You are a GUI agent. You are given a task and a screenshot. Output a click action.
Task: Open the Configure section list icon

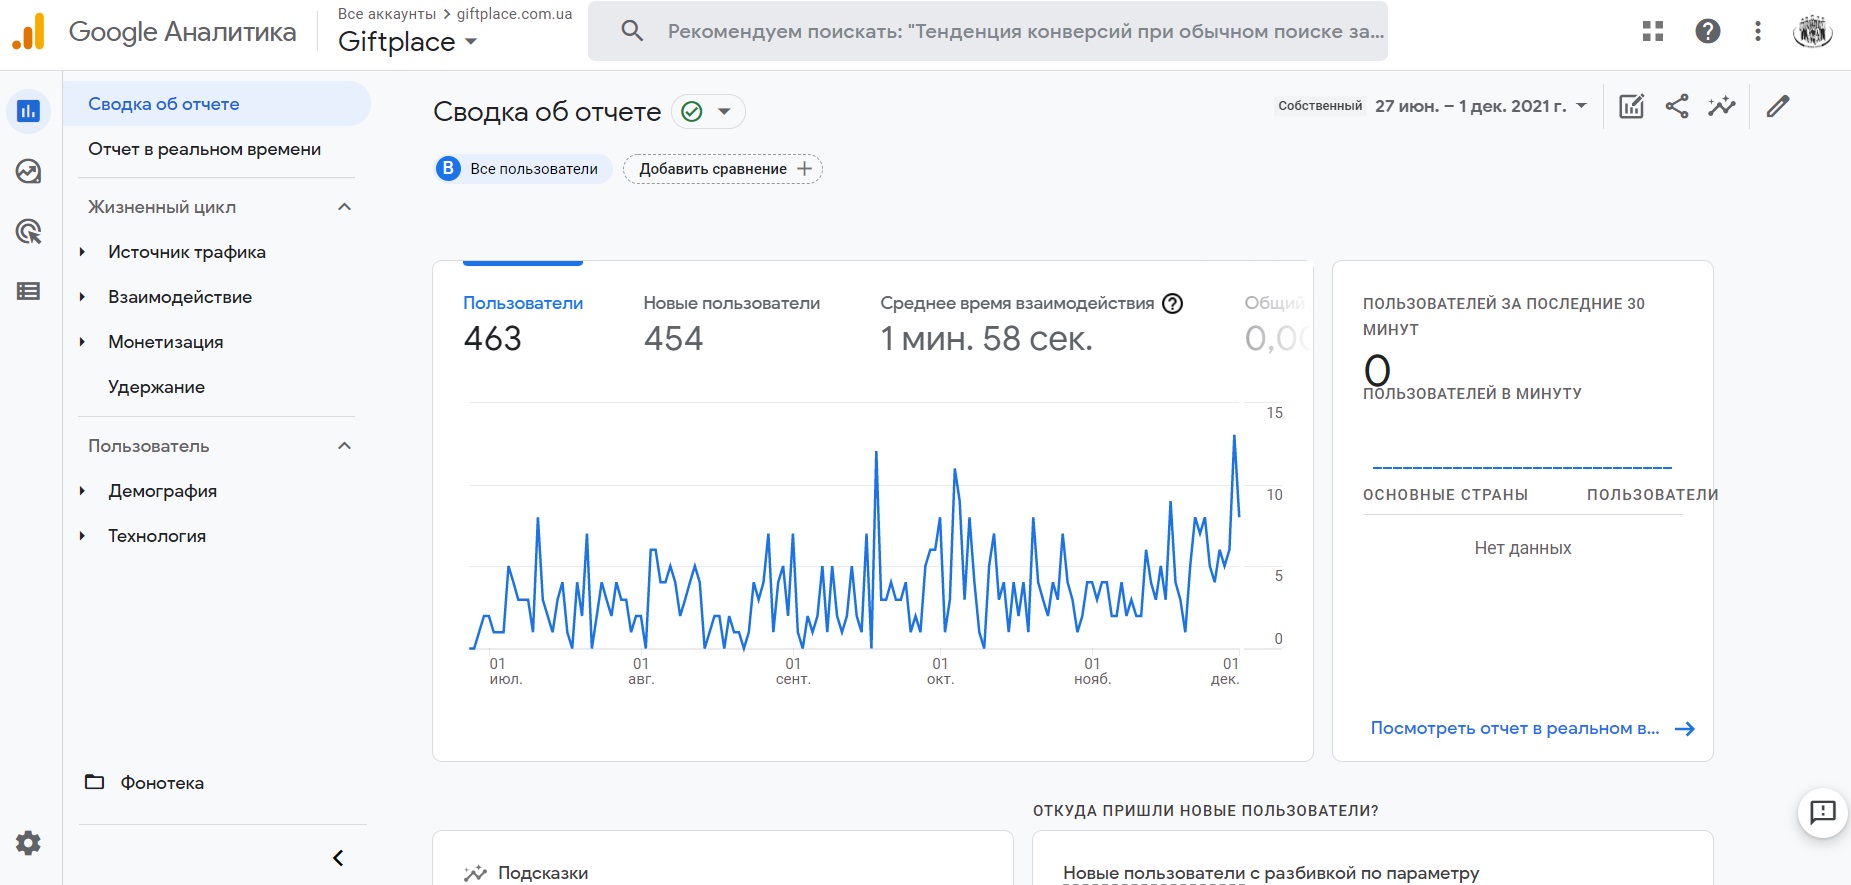(x=28, y=291)
